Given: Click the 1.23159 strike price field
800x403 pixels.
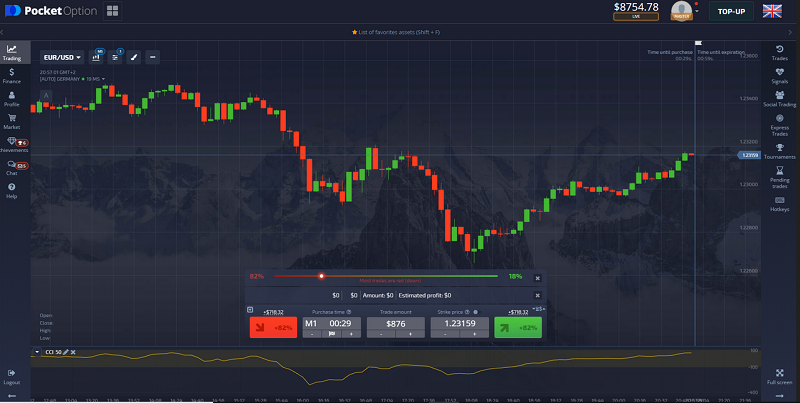Looking at the screenshot, I should (460, 323).
